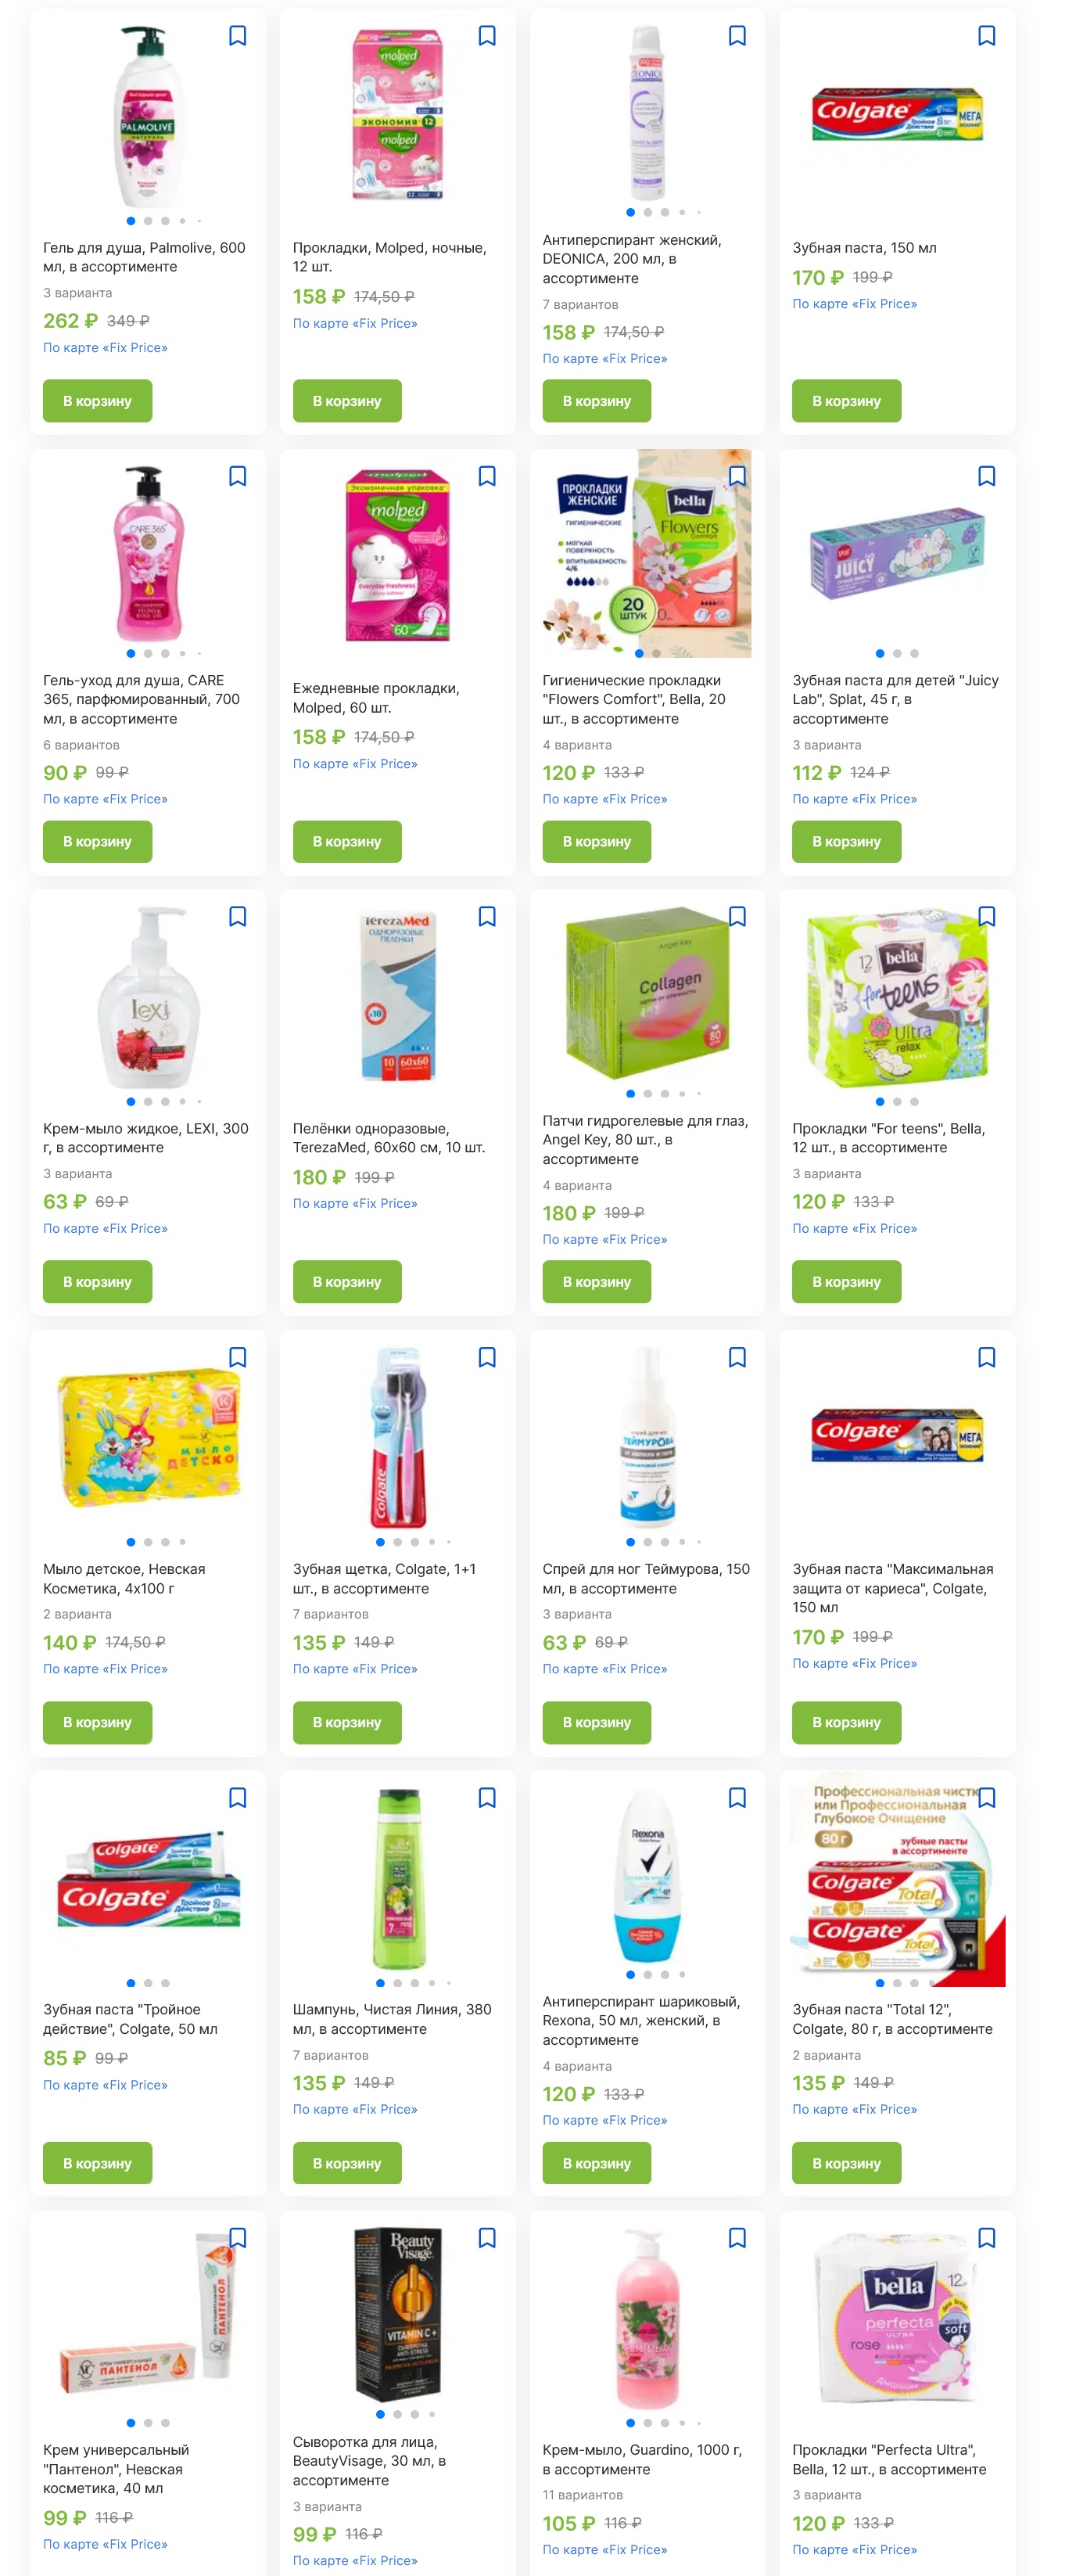This screenshot has width=1076, height=2576.
Task: Show second image of Angel Key patches
Action: pos(648,1093)
